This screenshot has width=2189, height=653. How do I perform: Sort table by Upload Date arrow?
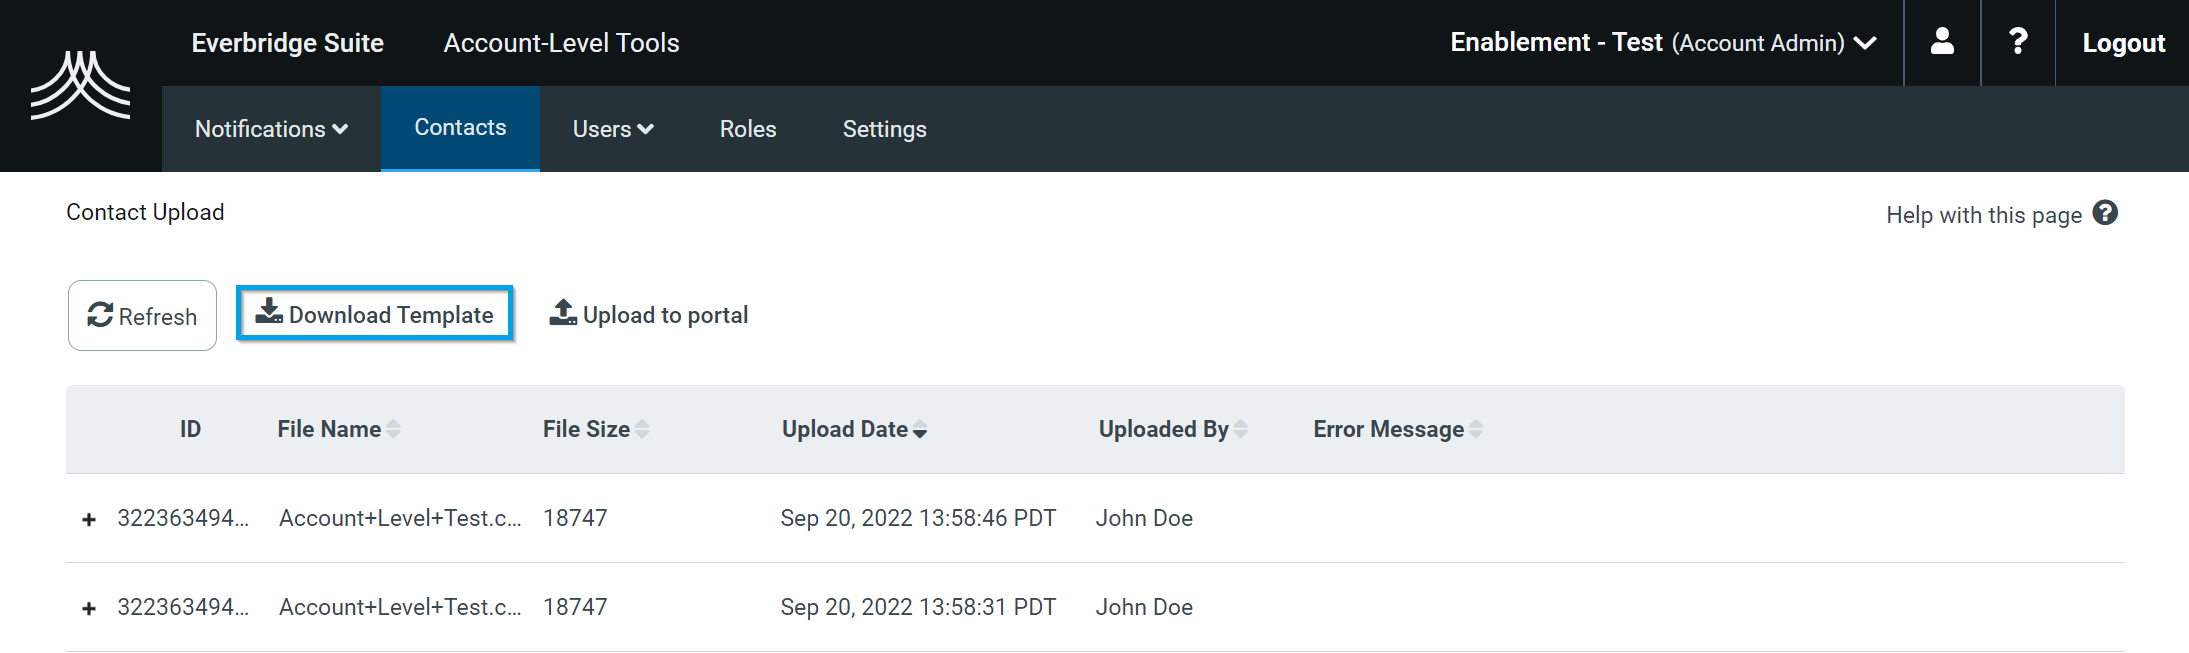click(x=920, y=430)
